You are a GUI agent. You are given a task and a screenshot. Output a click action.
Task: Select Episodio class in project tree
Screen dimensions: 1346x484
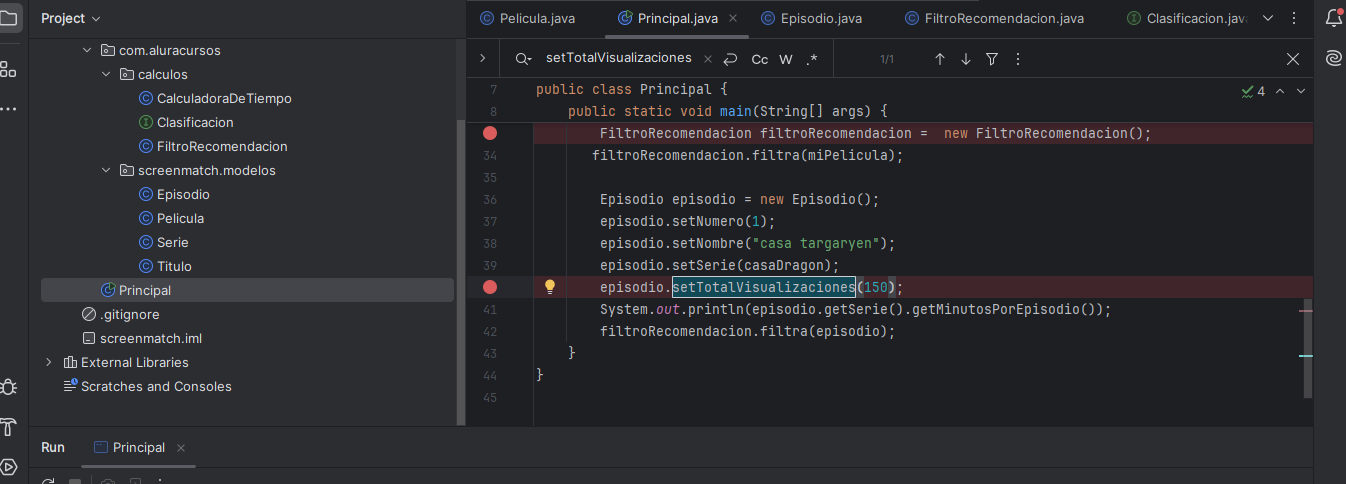click(183, 194)
